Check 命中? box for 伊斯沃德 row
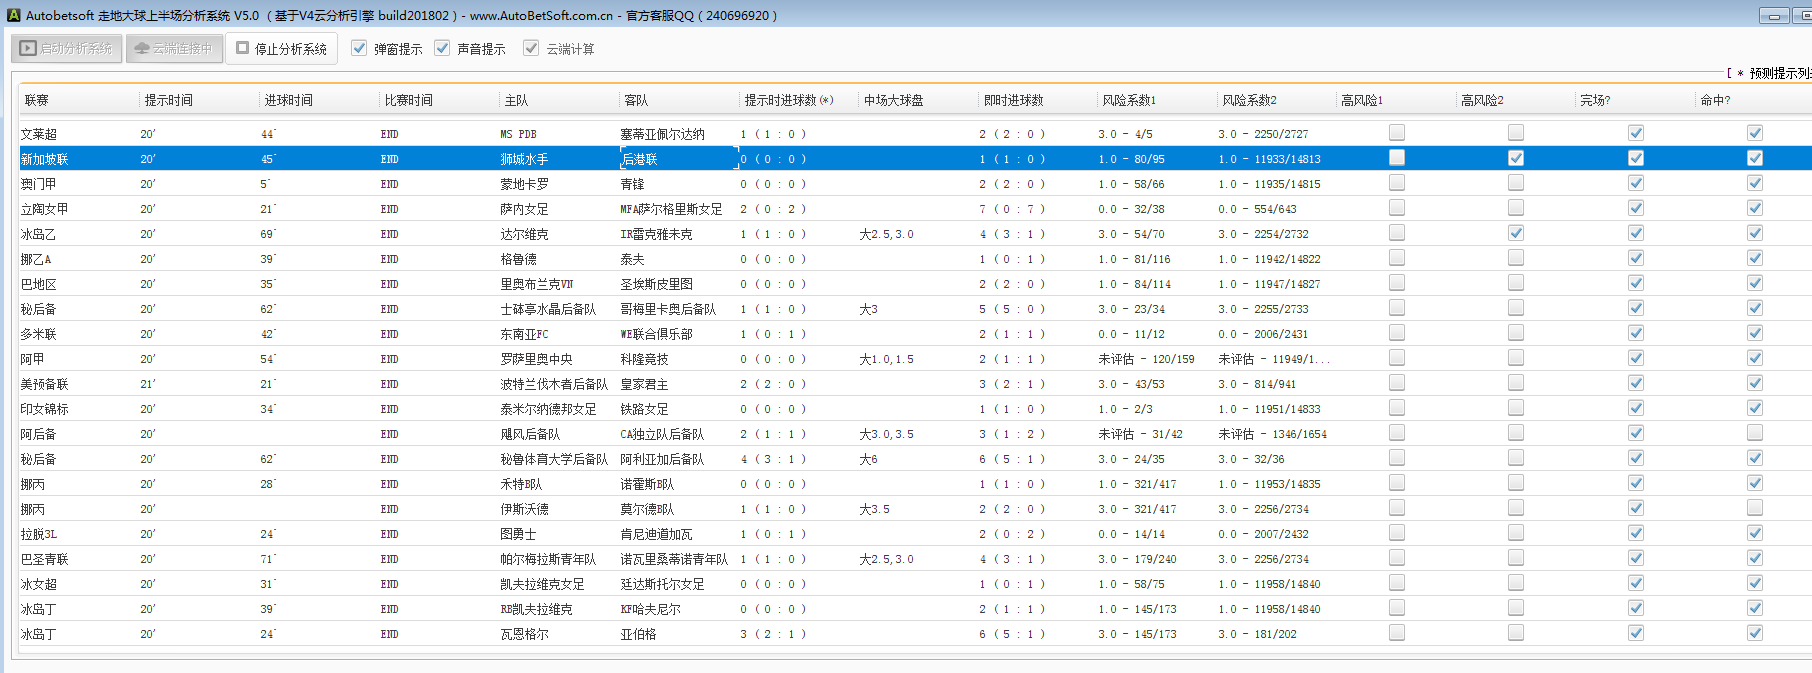Viewport: 1812px width, 673px height. [x=1754, y=508]
